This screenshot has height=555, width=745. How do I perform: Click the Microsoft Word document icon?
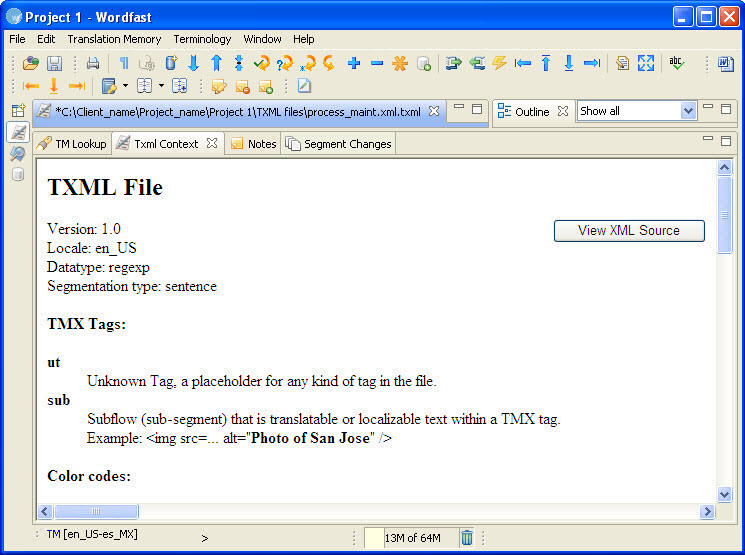[725, 63]
